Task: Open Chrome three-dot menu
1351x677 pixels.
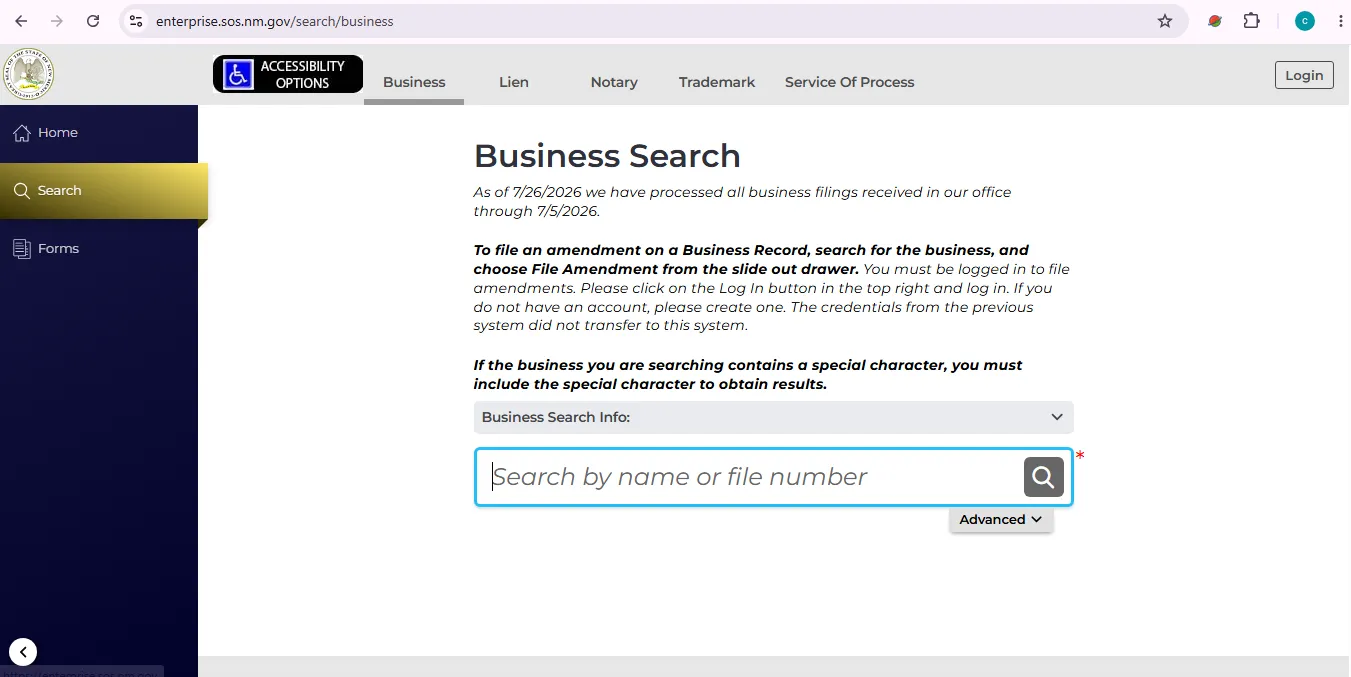Action: point(1340,21)
